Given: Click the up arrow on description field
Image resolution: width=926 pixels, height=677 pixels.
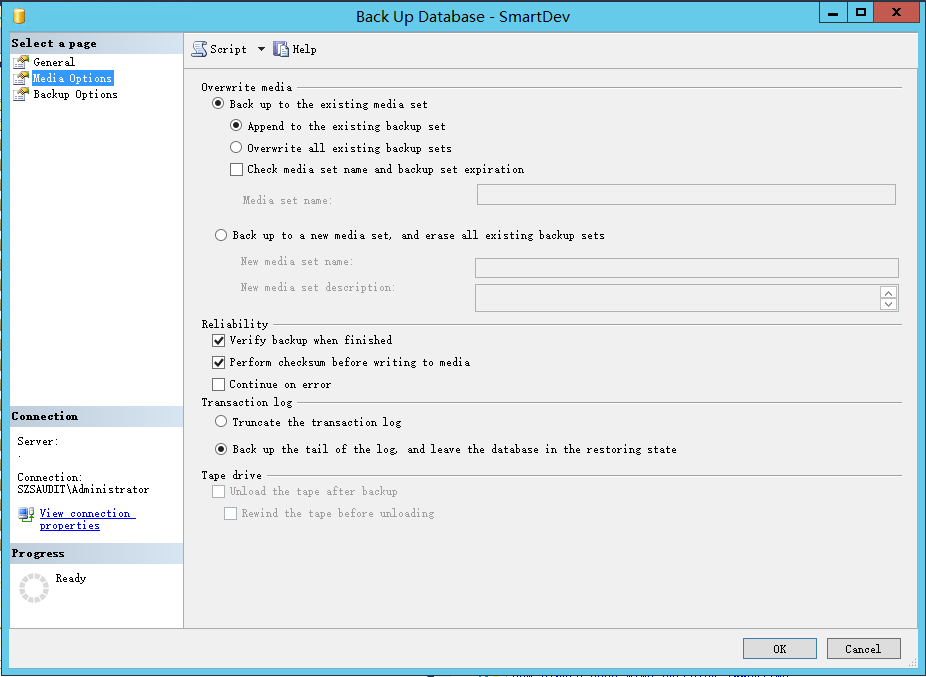Looking at the screenshot, I should pyautogui.click(x=888, y=293).
